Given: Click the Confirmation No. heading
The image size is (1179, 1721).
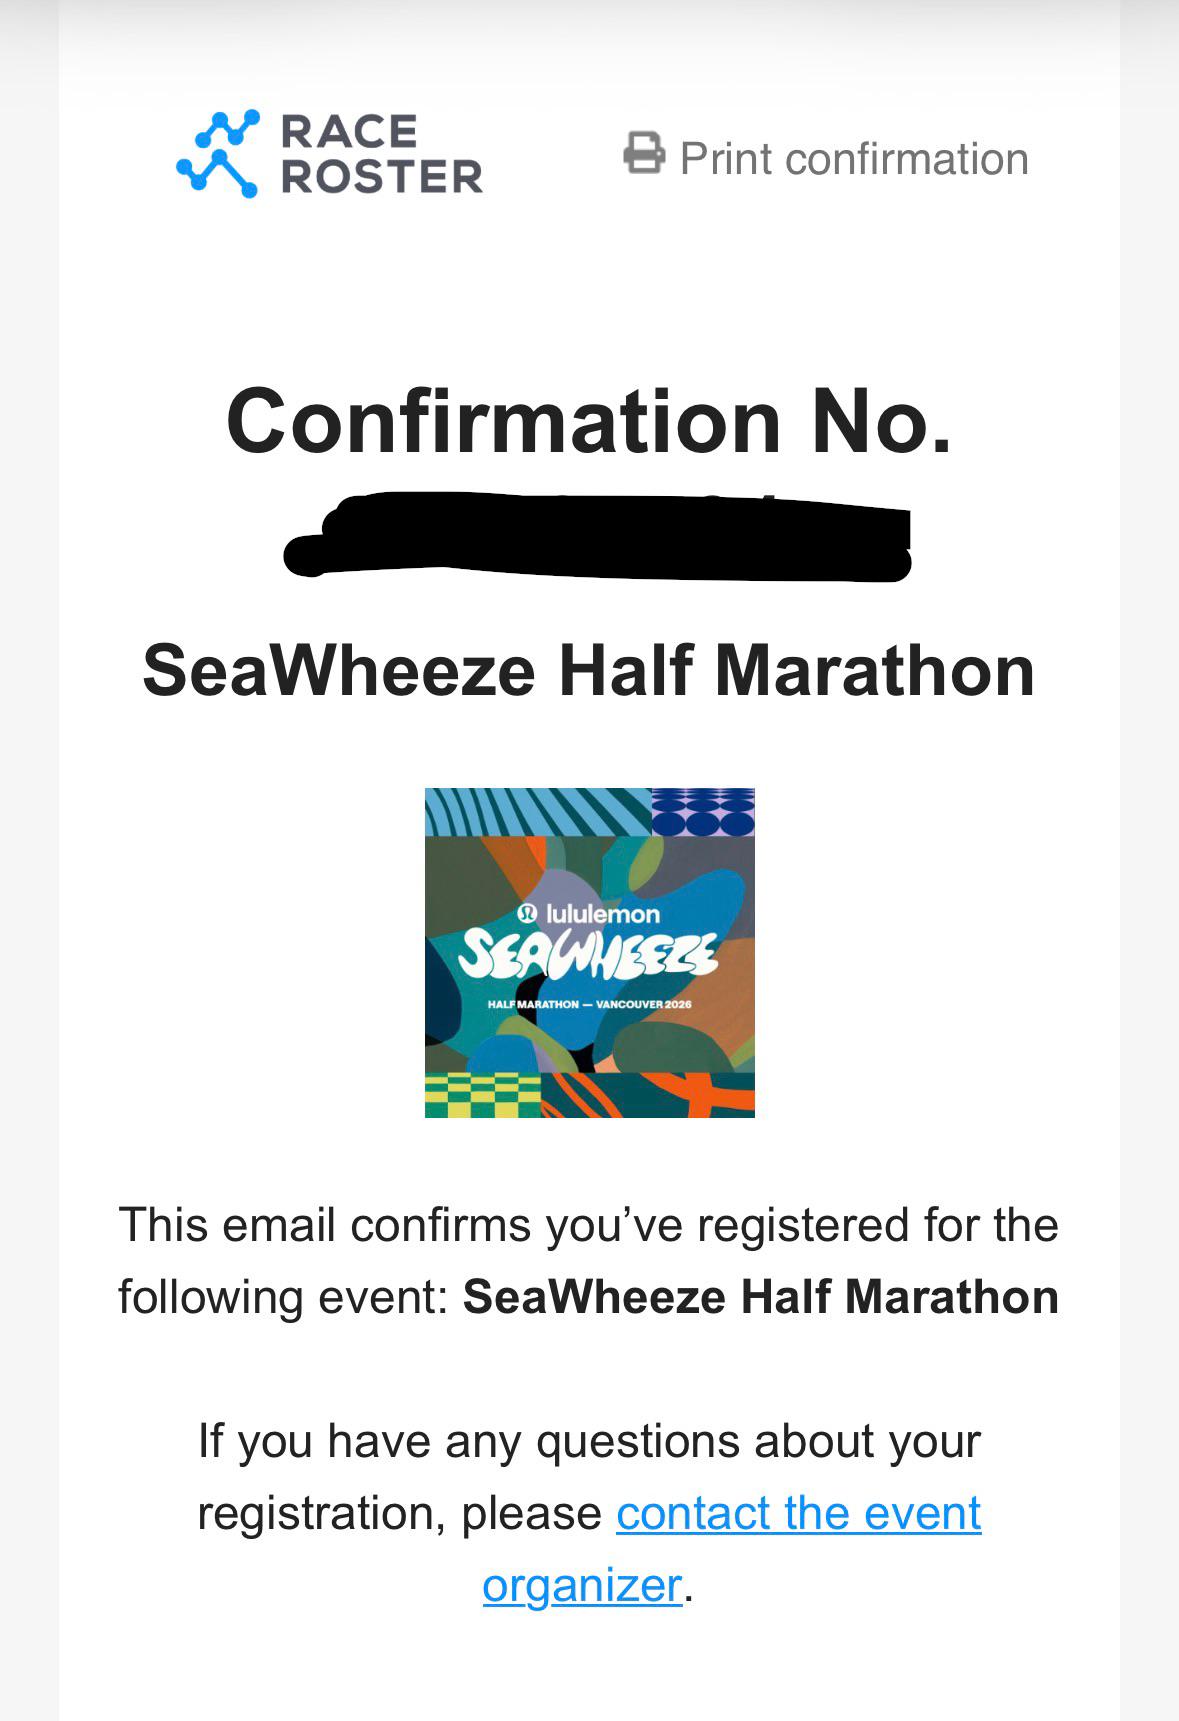Looking at the screenshot, I should (589, 421).
